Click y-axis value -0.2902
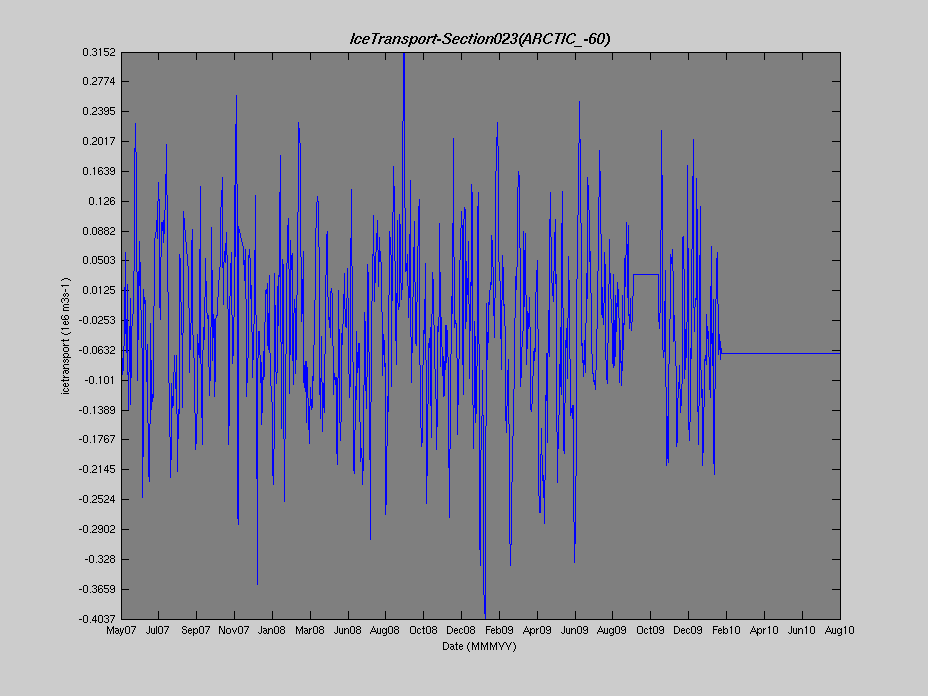Viewport: 928px width, 696px height. (x=97, y=529)
